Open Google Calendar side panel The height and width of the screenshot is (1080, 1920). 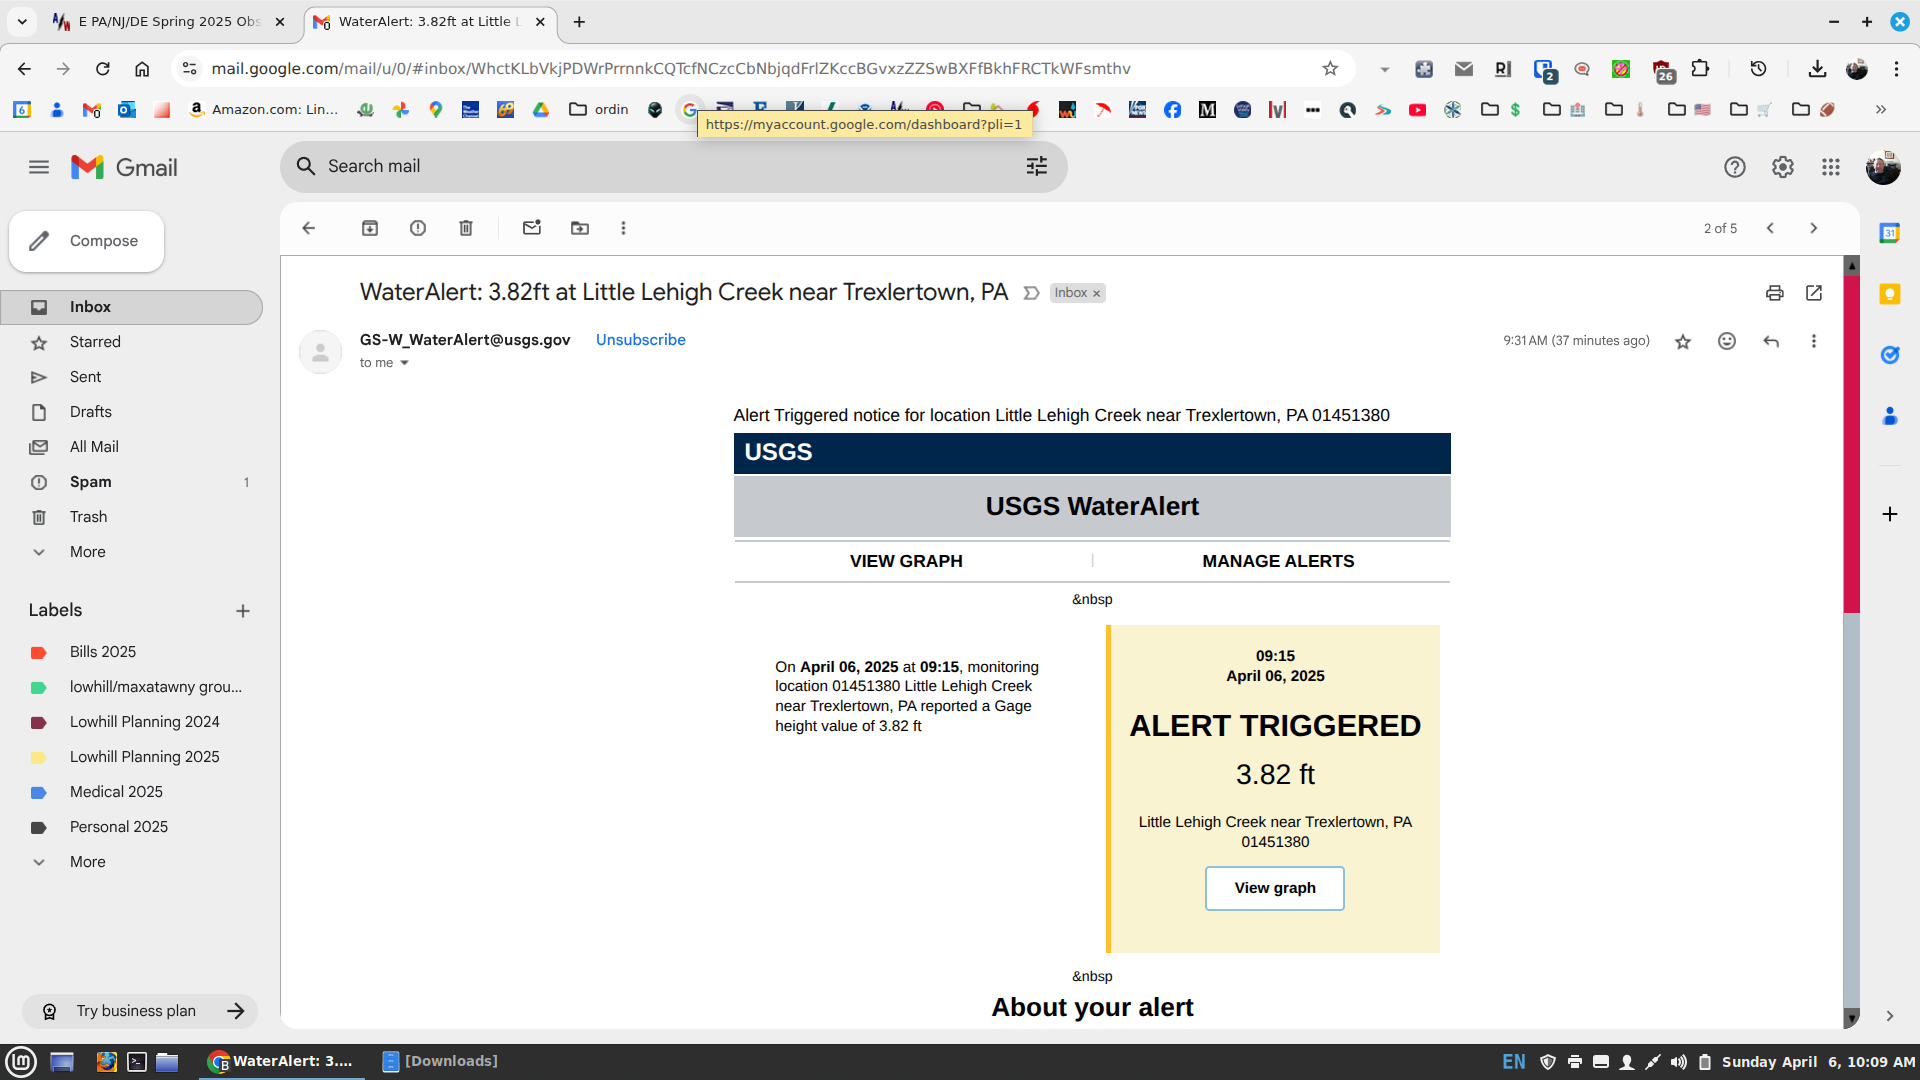[1890, 233]
